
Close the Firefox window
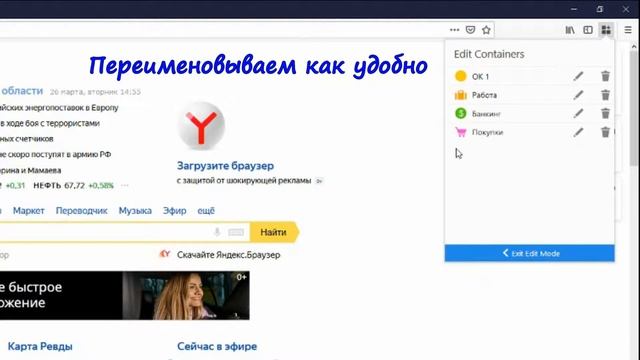tap(626, 9)
